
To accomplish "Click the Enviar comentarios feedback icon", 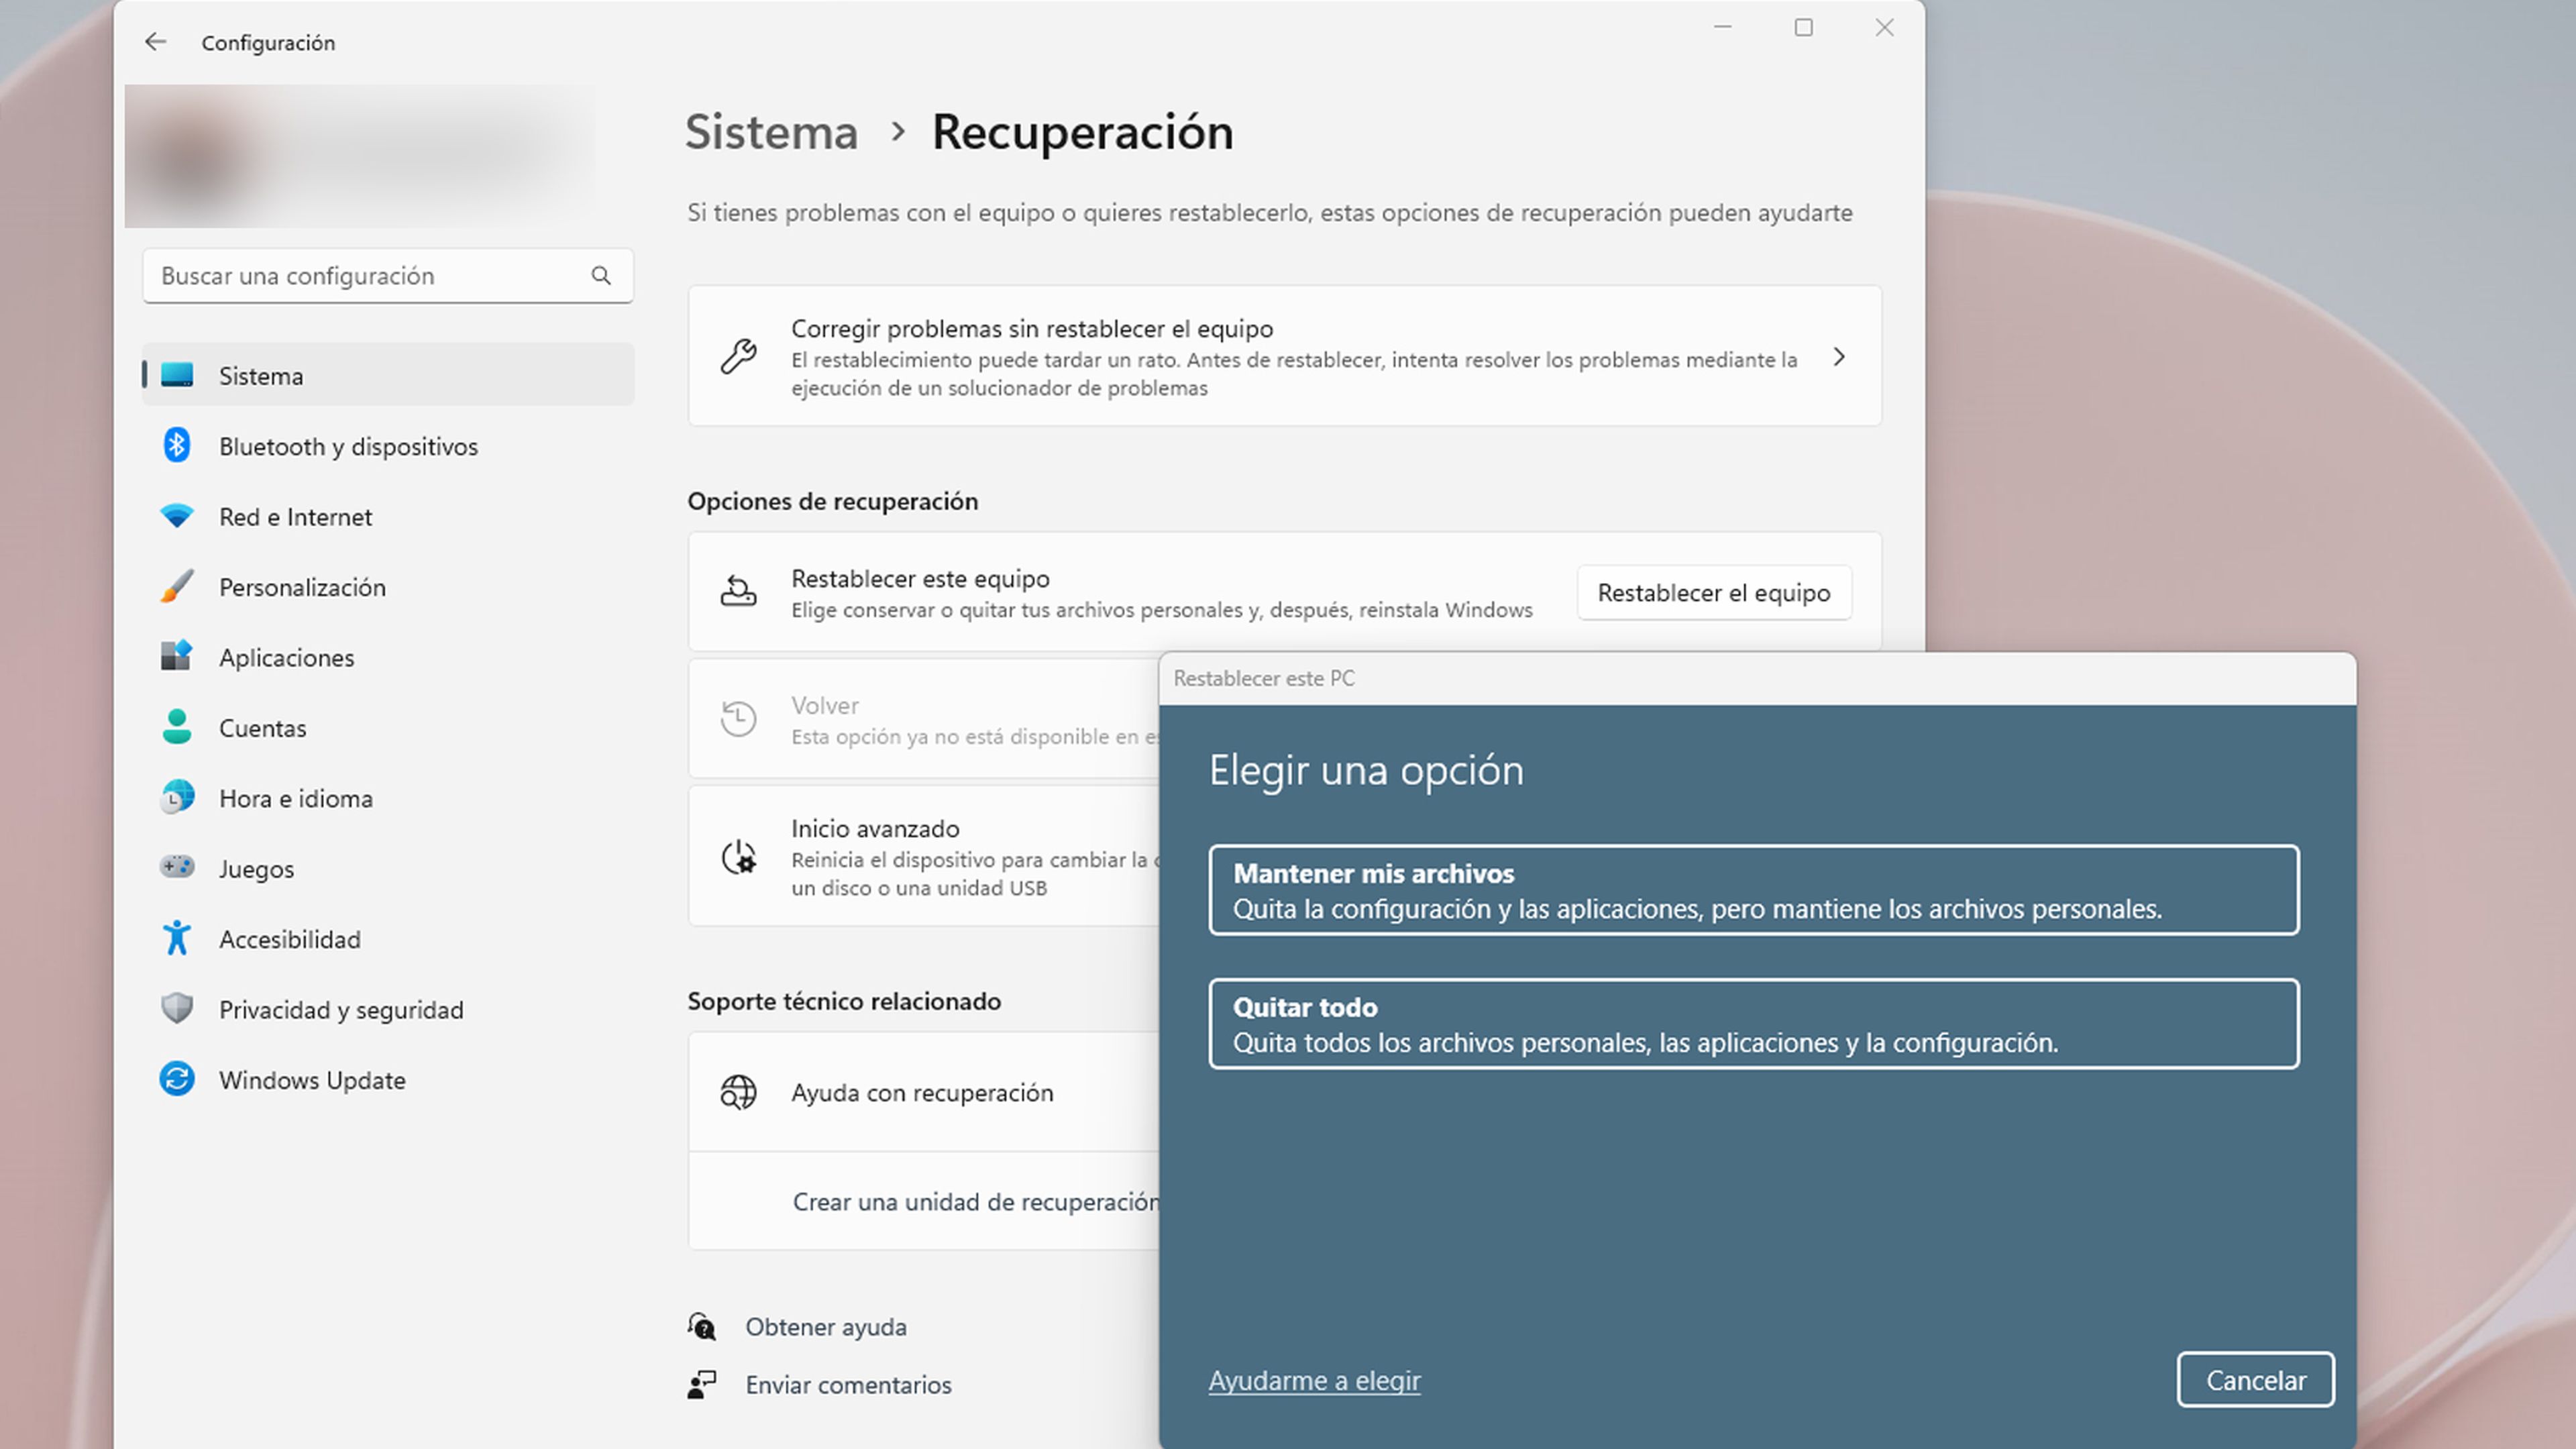I will coord(702,1385).
